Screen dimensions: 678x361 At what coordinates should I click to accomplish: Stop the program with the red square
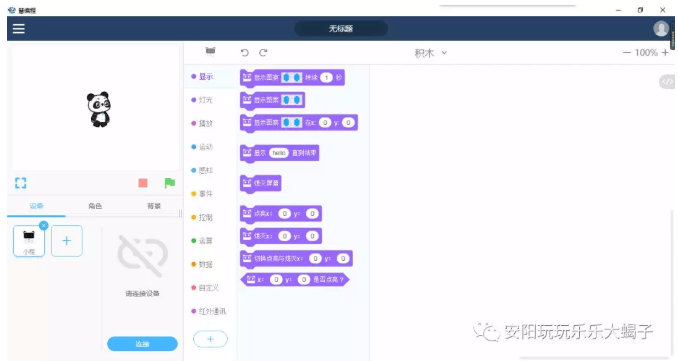pyautogui.click(x=143, y=183)
